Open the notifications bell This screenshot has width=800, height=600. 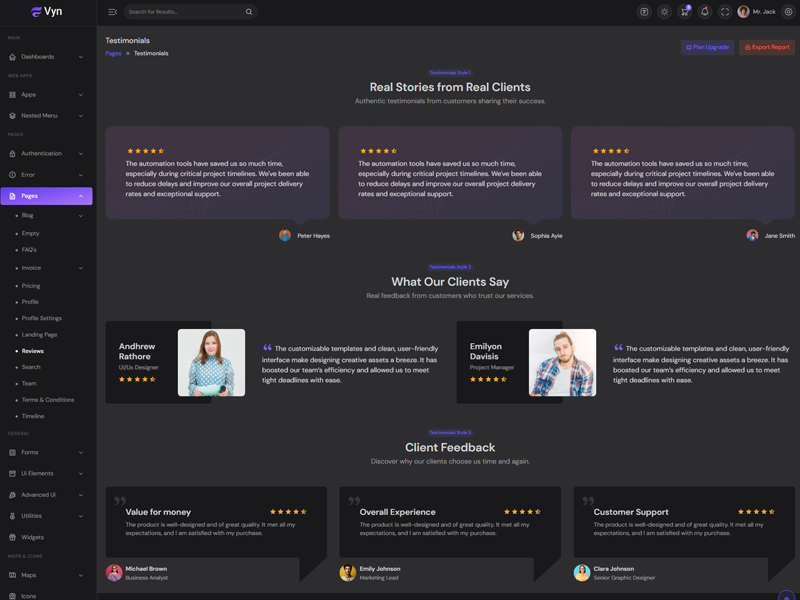pyautogui.click(x=705, y=12)
